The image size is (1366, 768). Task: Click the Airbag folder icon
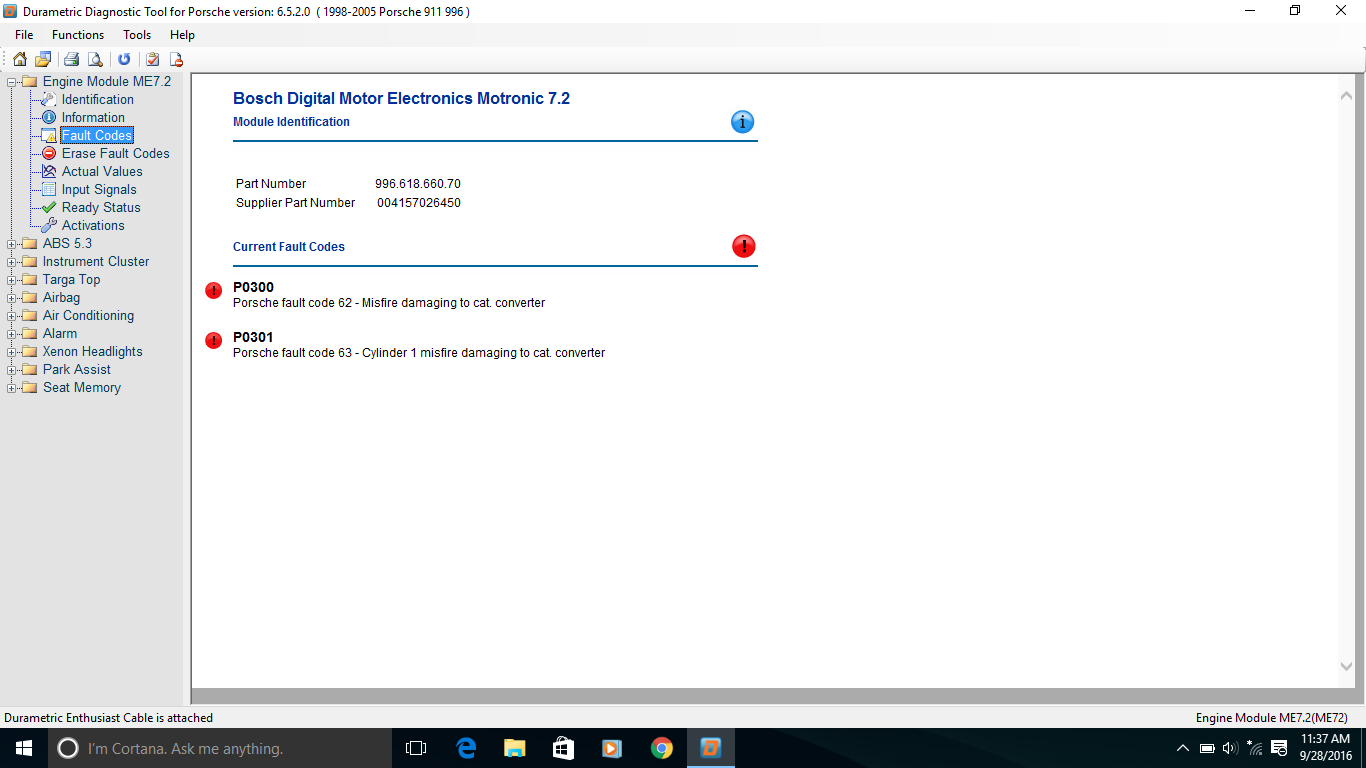[29, 297]
